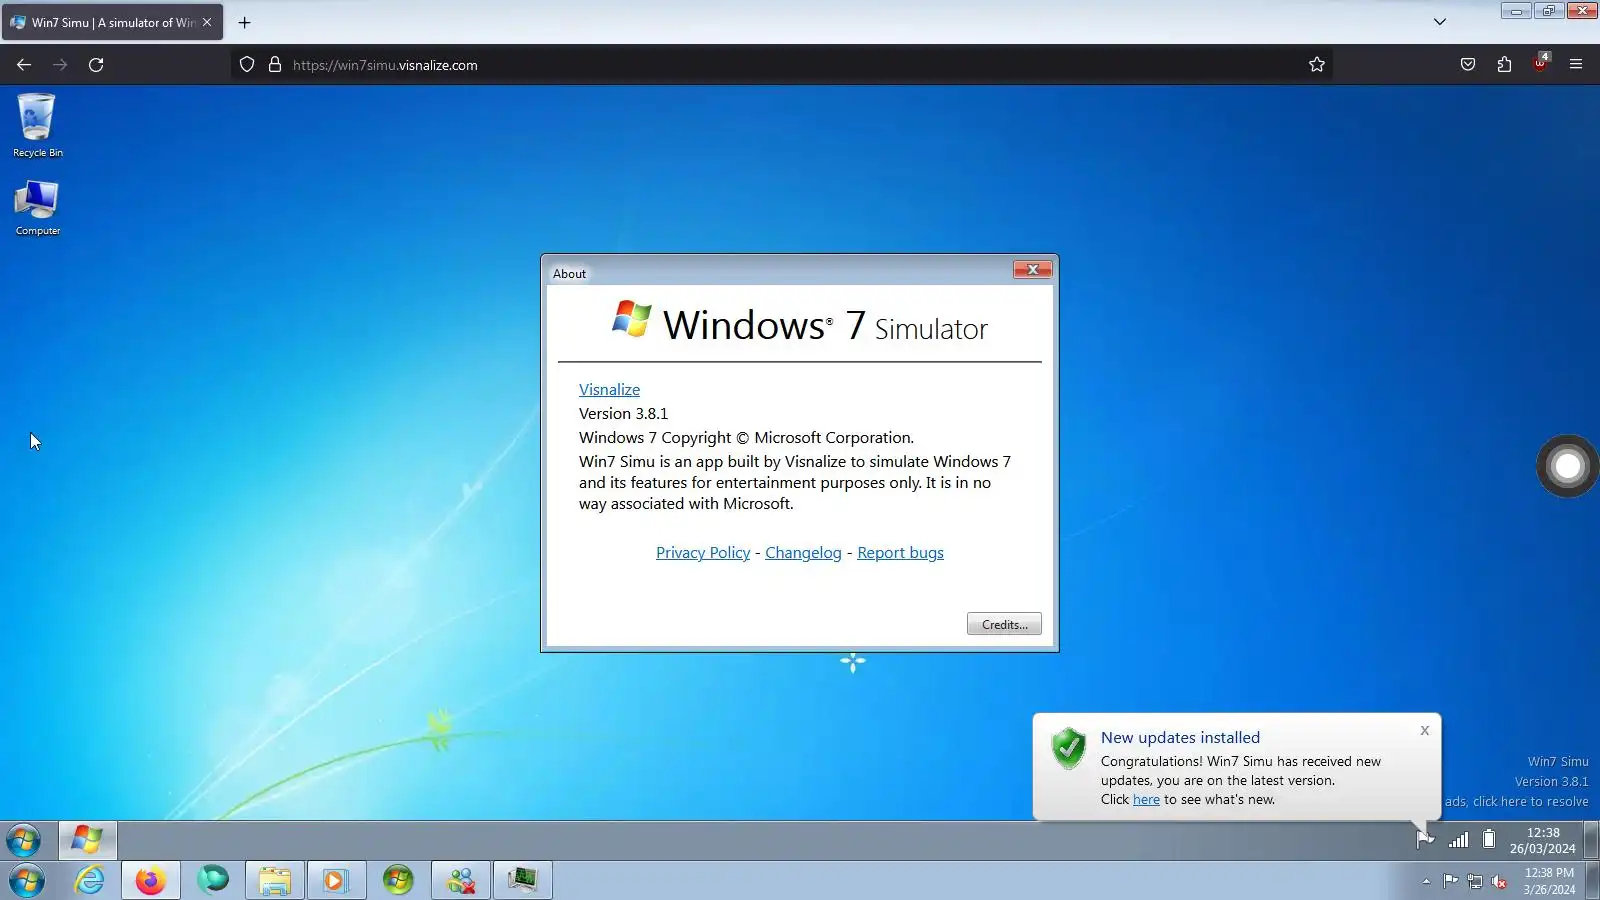The height and width of the screenshot is (900, 1600).
Task: Click the 'New updates installed' heading
Action: (x=1180, y=738)
